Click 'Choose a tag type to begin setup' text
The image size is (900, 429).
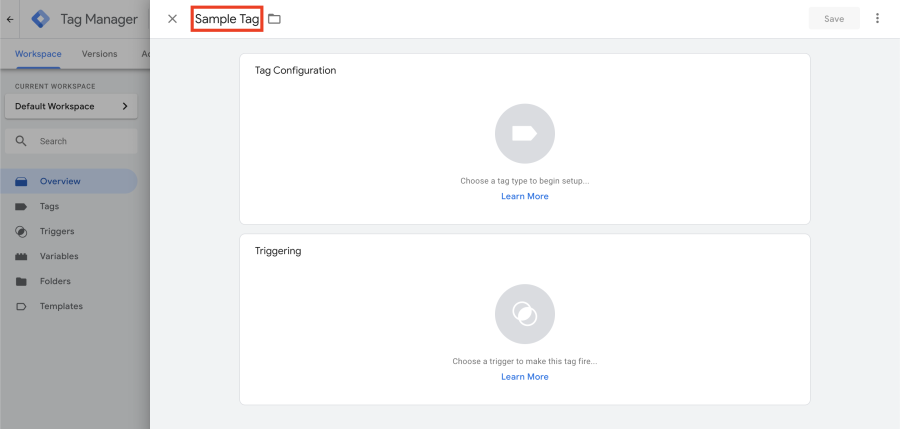tap(525, 181)
